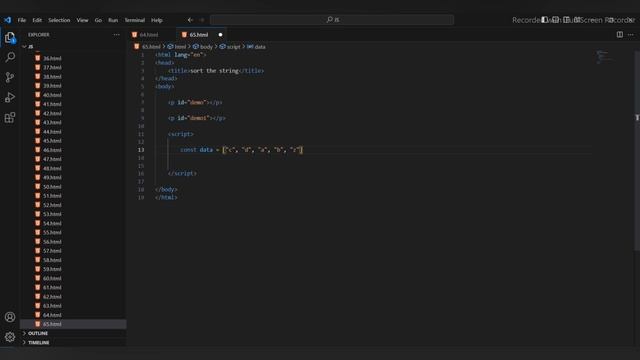Image resolution: width=640 pixels, height=360 pixels.
Task: Open 50.html in the file tree
Action: point(52,187)
